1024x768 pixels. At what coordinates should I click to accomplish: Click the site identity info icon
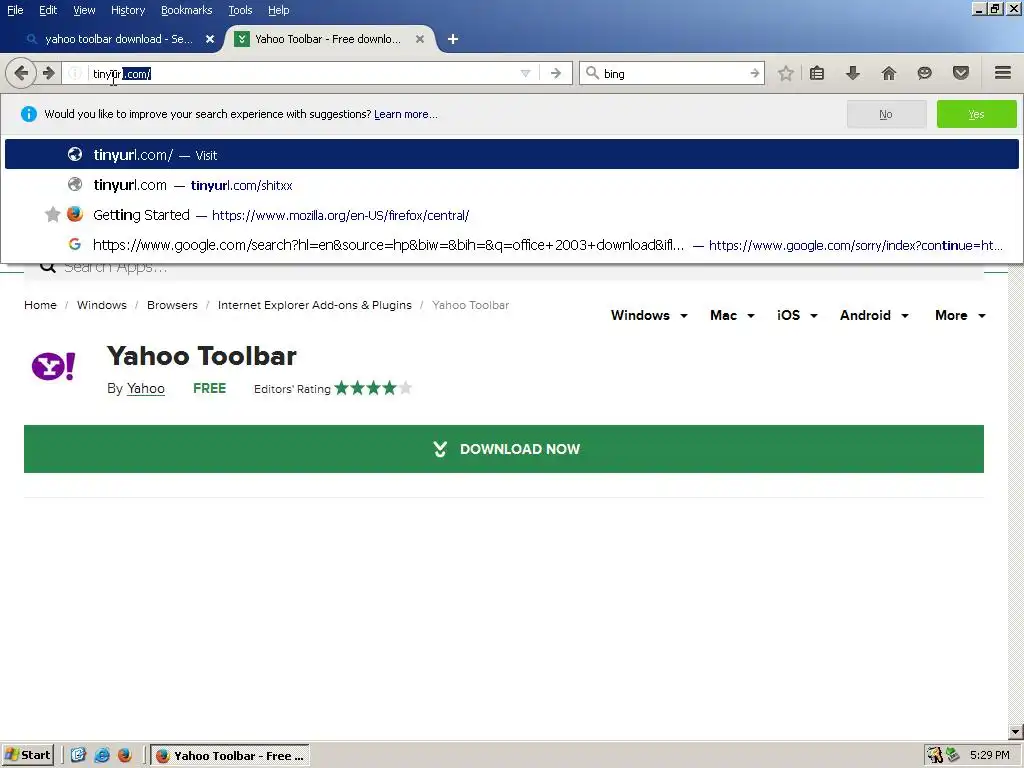click(x=75, y=73)
